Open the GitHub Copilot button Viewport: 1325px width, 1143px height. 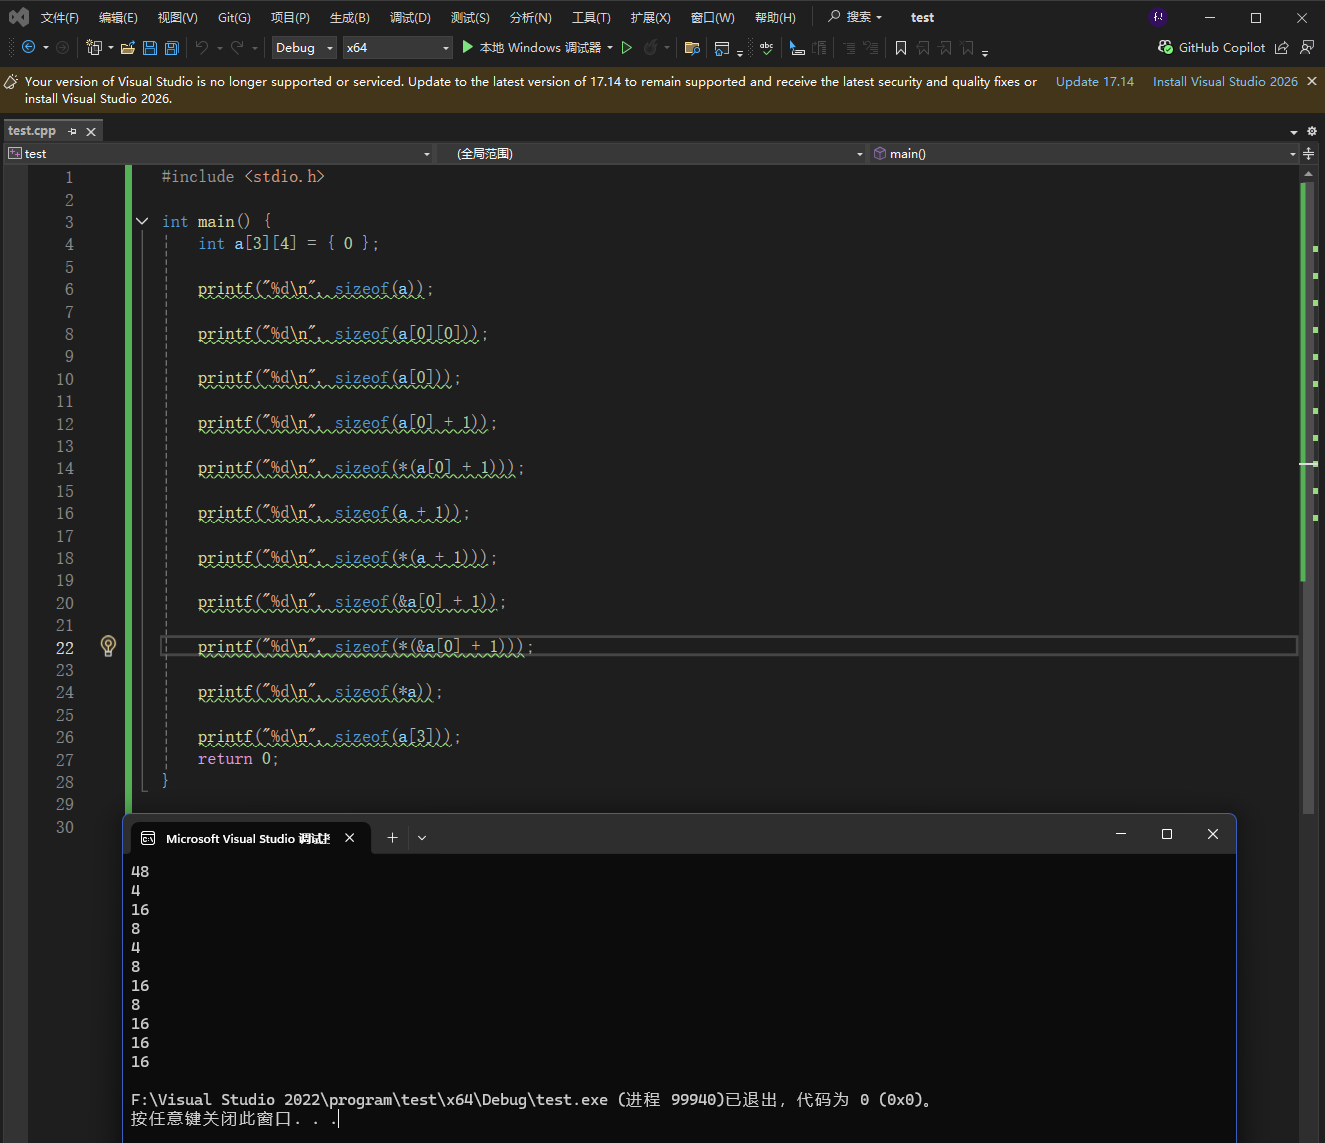pyautogui.click(x=1211, y=48)
